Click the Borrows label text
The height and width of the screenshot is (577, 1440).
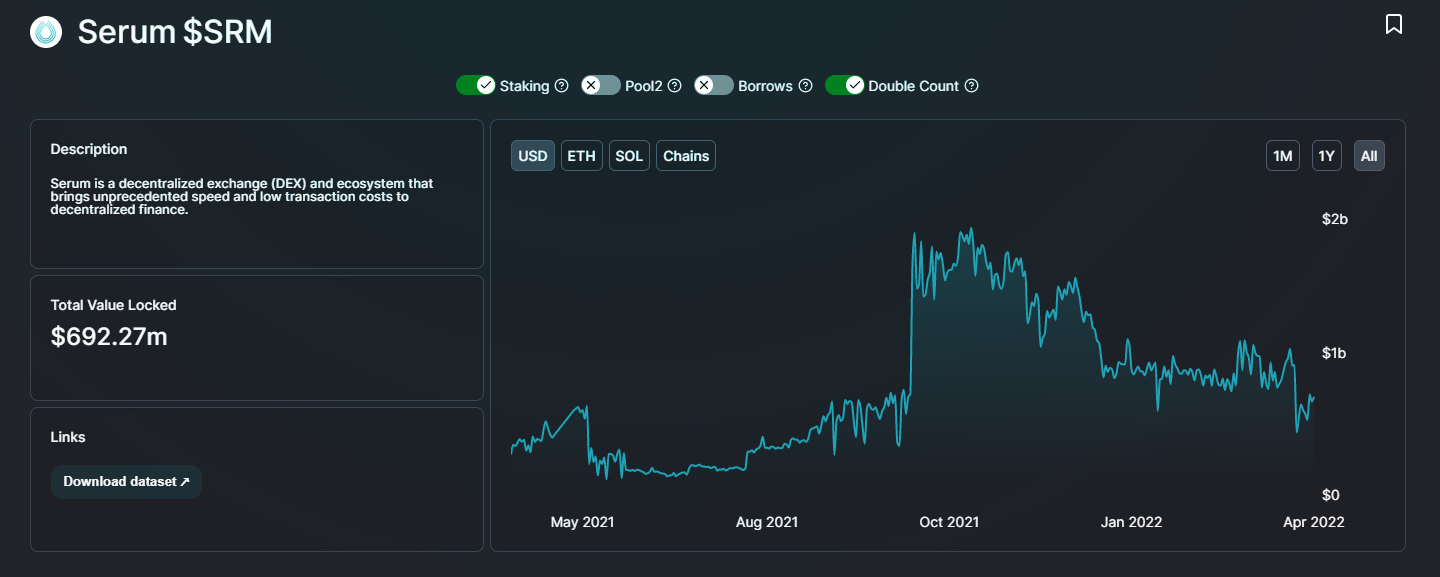[765, 86]
